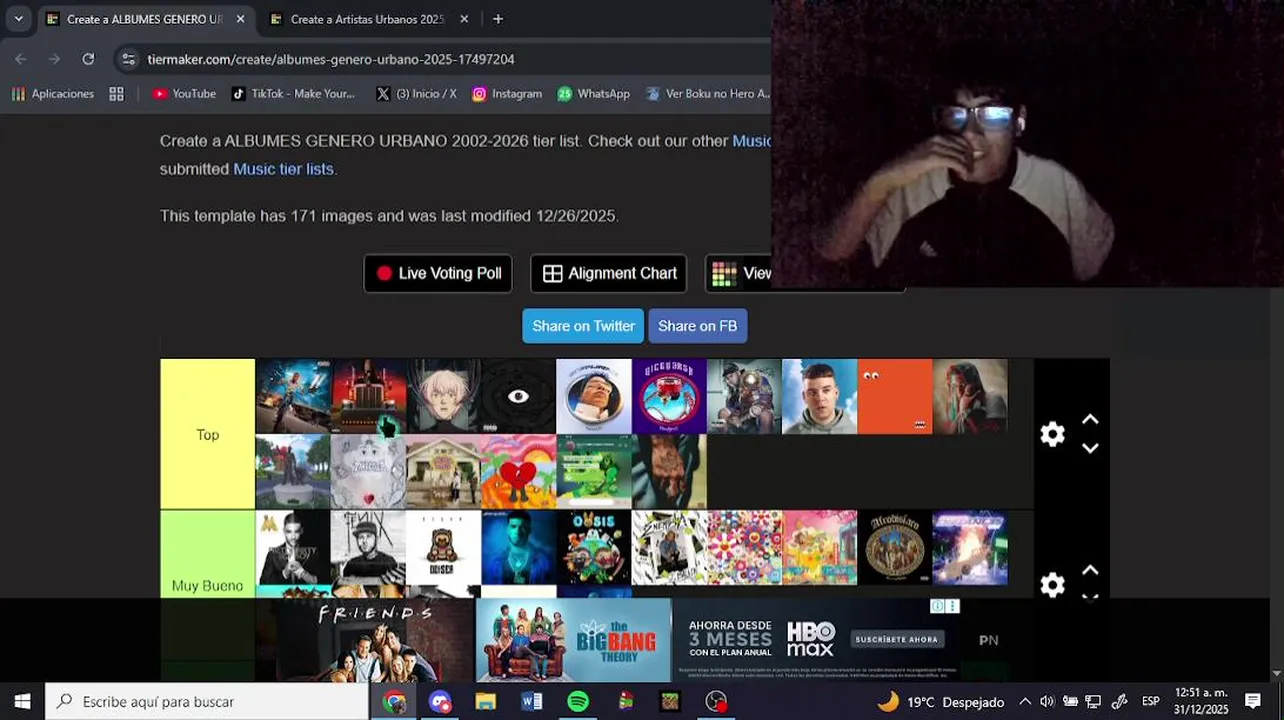Open settings gear for Top tier row
The width and height of the screenshot is (1284, 720).
point(1052,434)
